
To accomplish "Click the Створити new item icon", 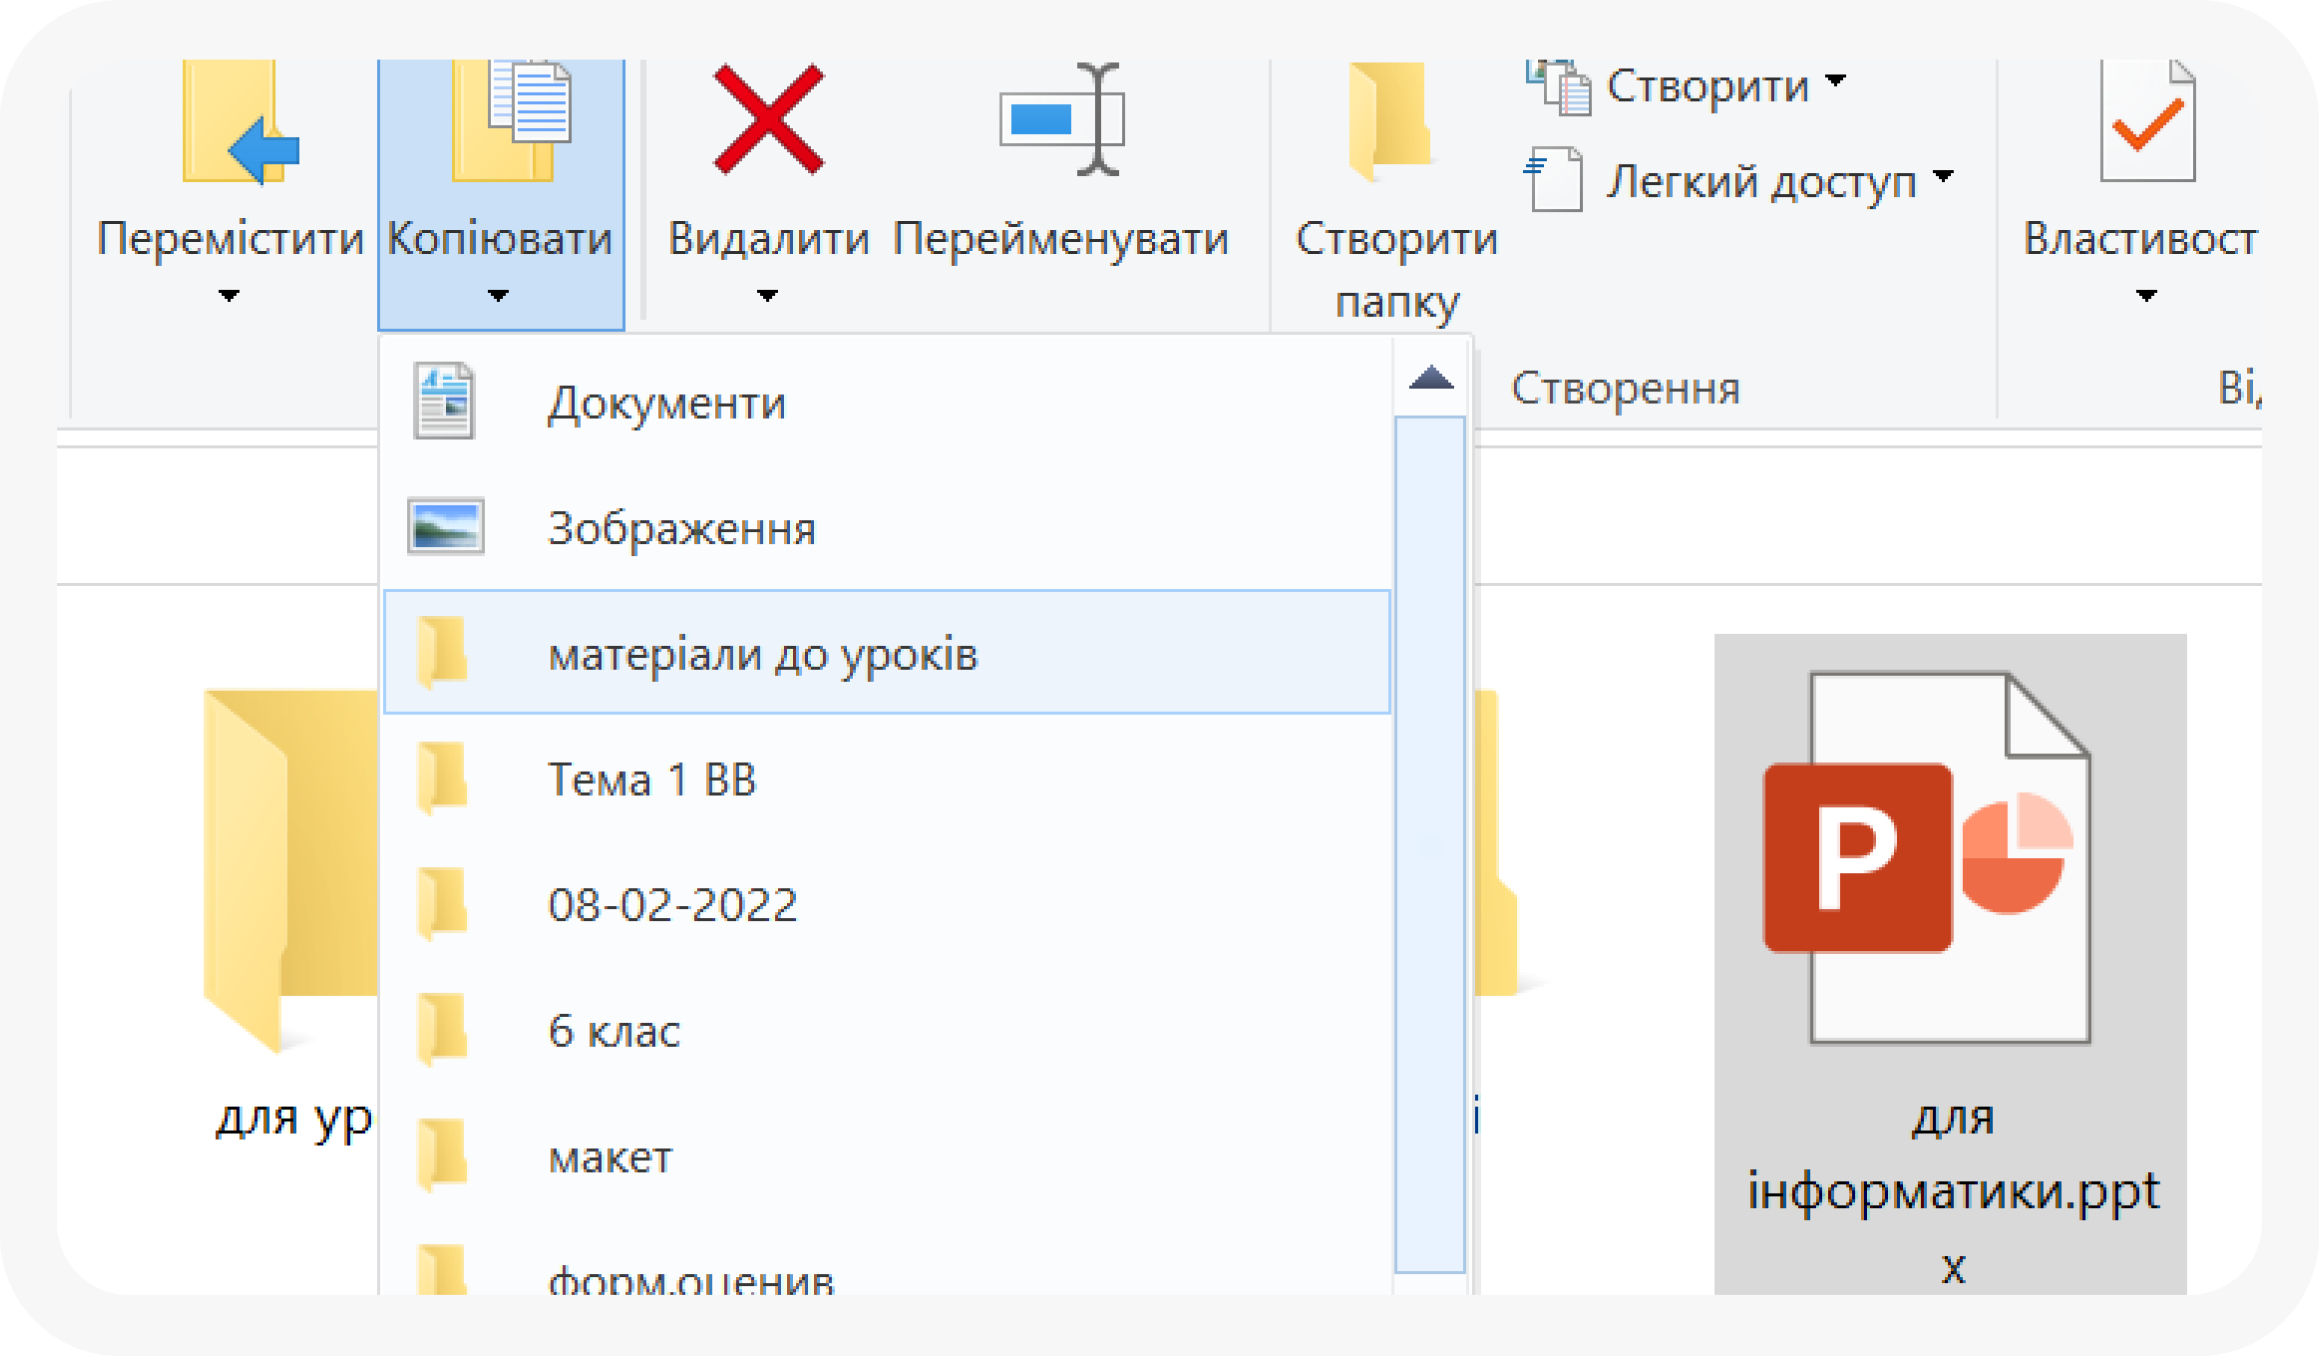I will point(1559,87).
